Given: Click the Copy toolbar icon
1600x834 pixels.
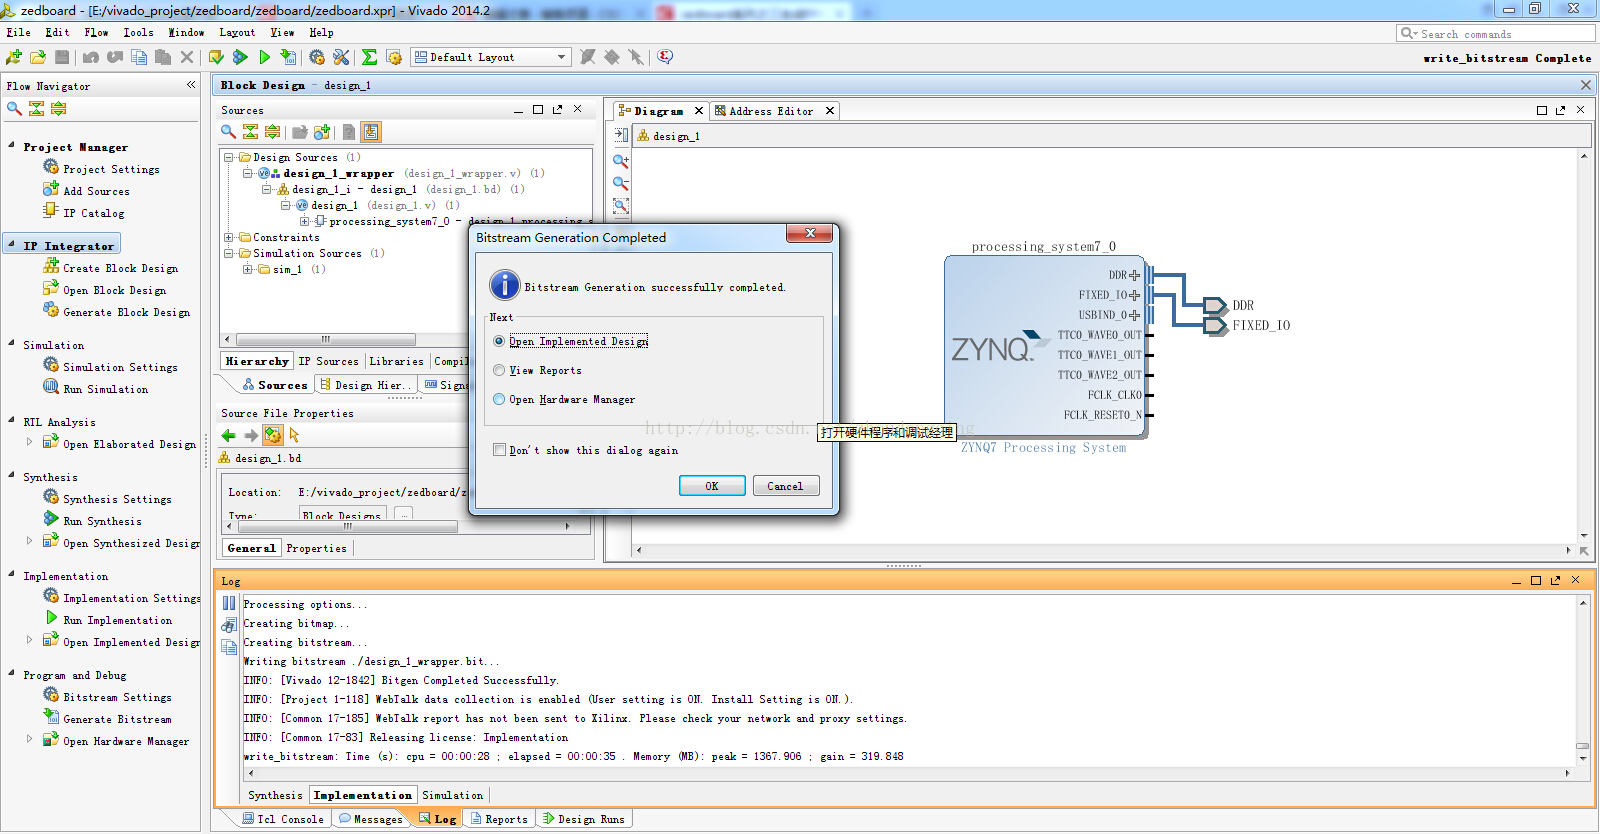Looking at the screenshot, I should tap(139, 57).
